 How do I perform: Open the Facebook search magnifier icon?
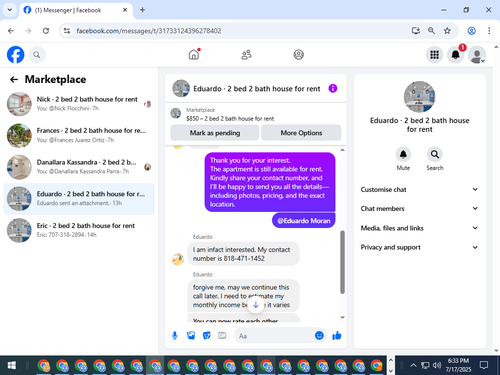tap(37, 55)
